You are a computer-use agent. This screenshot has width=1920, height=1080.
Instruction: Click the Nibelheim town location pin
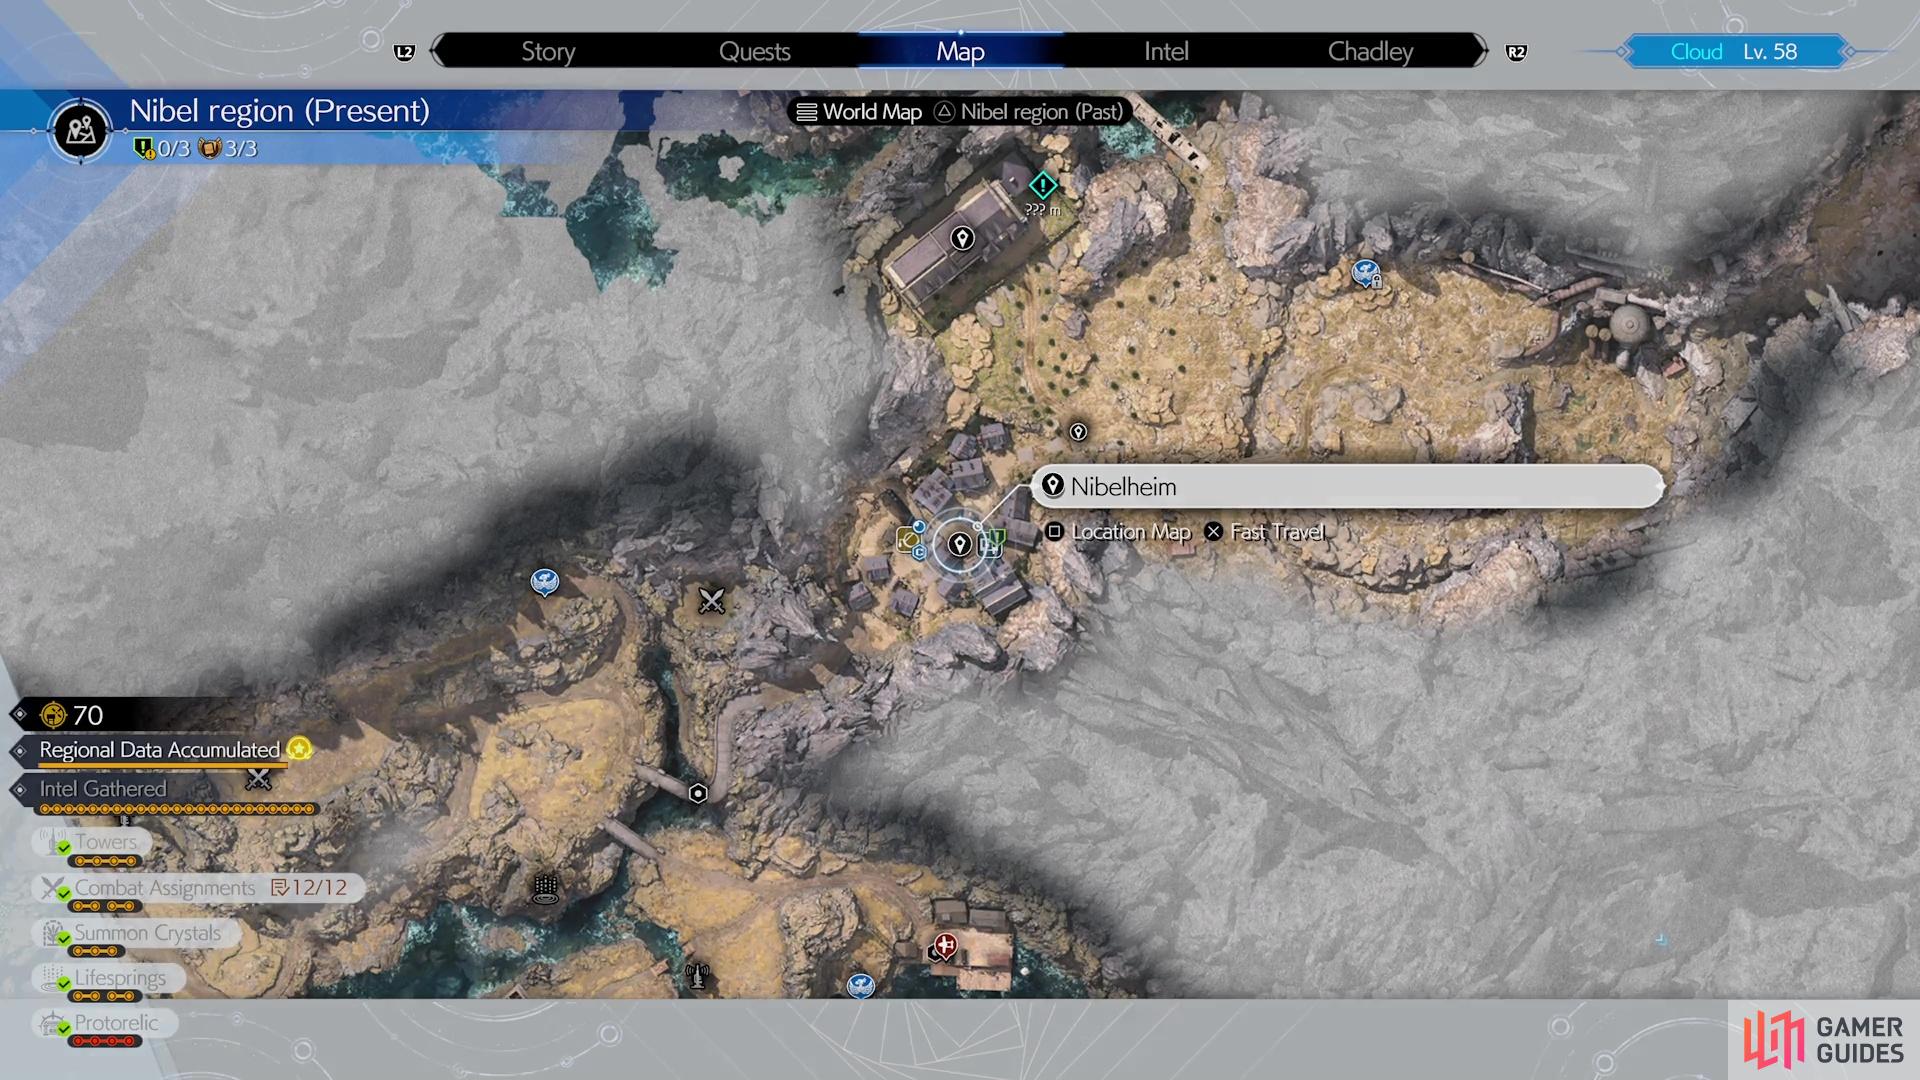pos(960,544)
